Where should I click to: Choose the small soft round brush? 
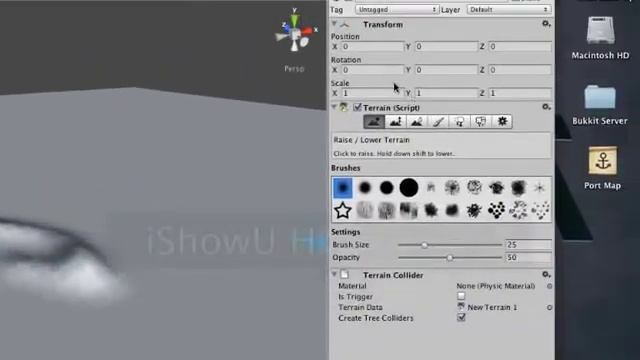tap(364, 188)
